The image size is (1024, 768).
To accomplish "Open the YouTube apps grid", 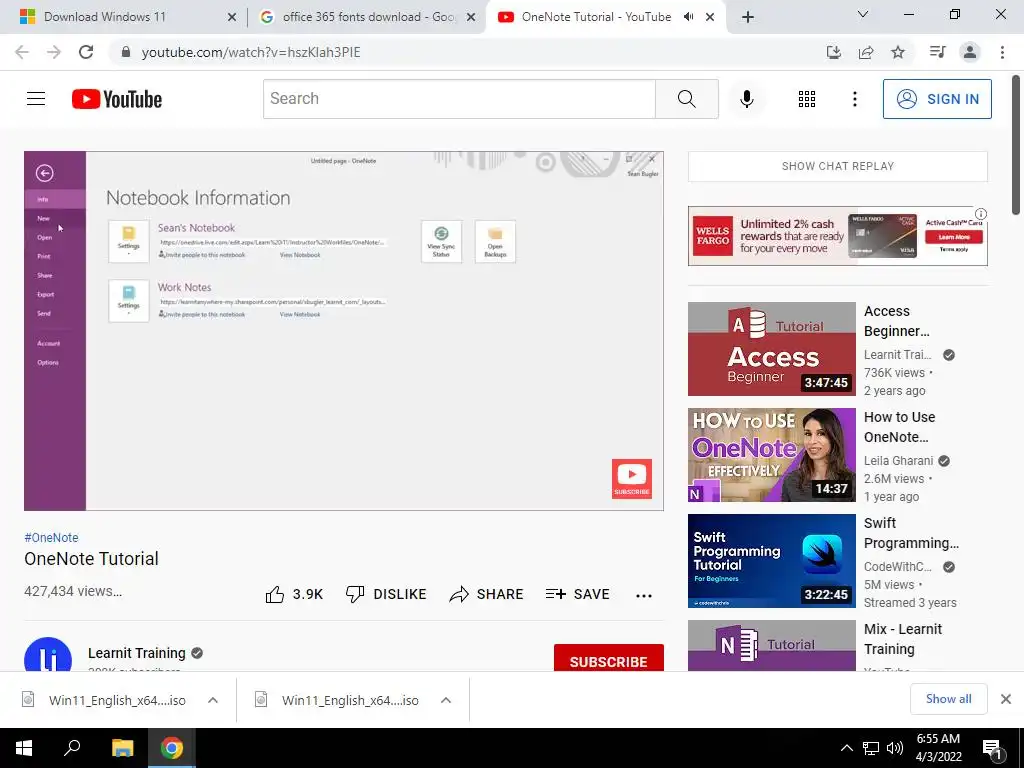I will [x=807, y=99].
